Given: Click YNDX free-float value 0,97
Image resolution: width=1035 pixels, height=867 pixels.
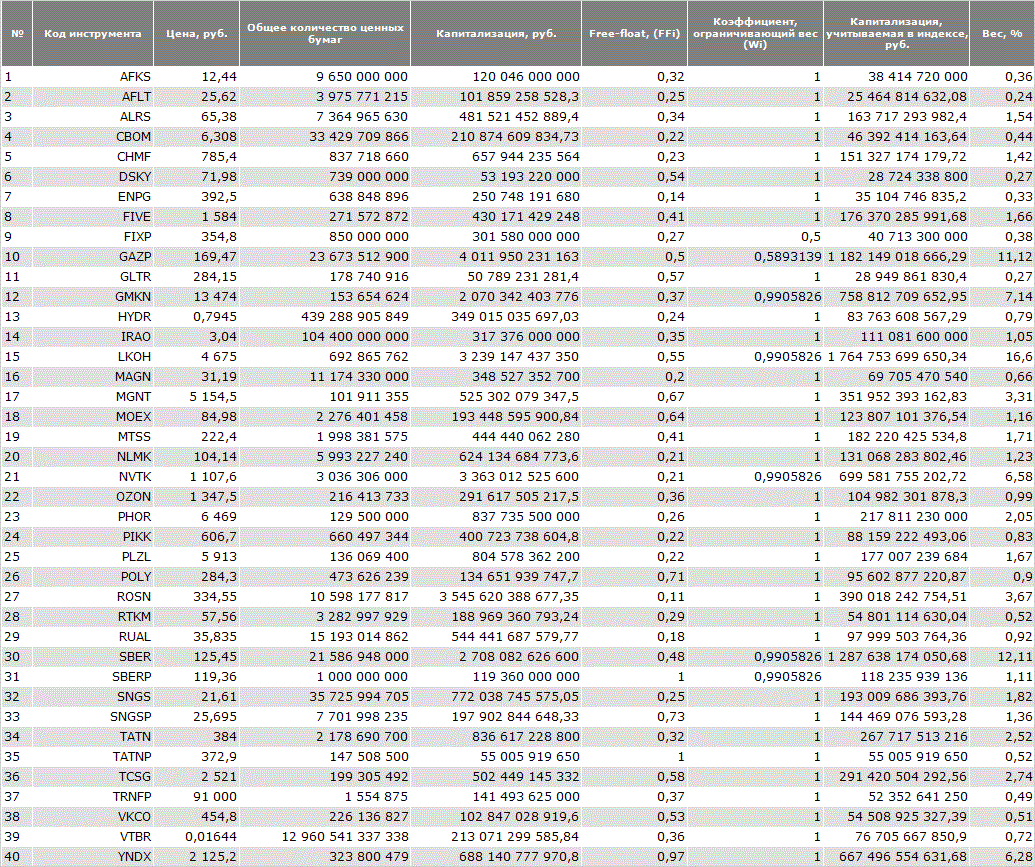Looking at the screenshot, I should (671, 856).
